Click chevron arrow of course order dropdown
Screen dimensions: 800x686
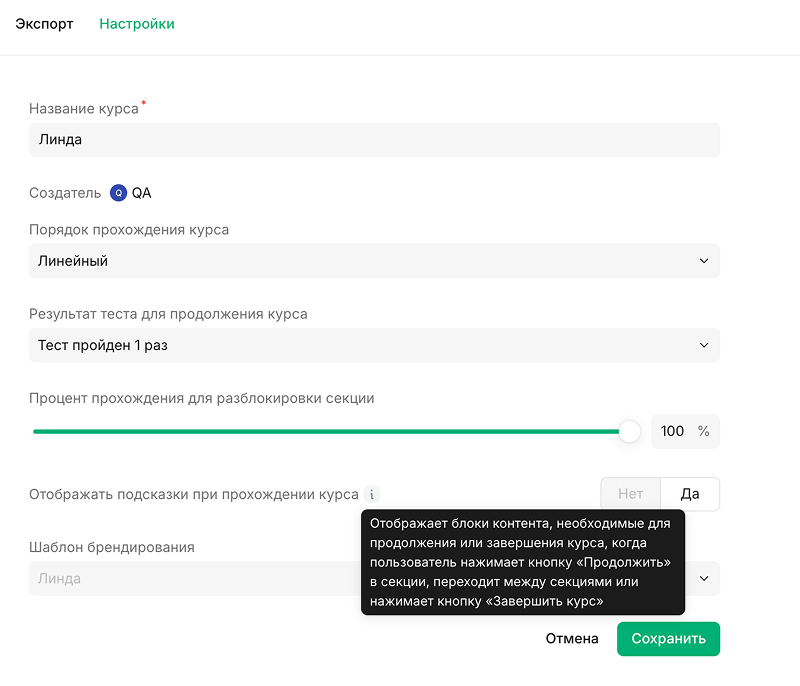click(x=704, y=261)
